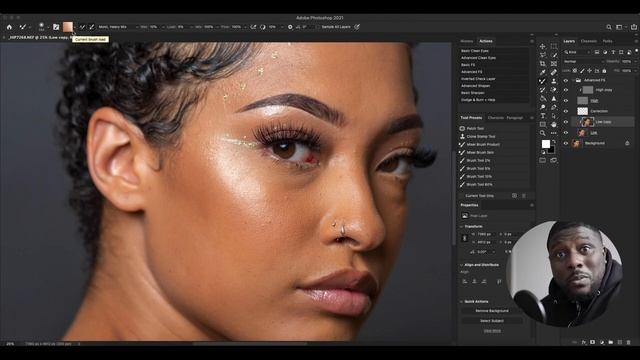The image size is (640, 360).
Task: Select the Actions tab
Action: click(486, 41)
